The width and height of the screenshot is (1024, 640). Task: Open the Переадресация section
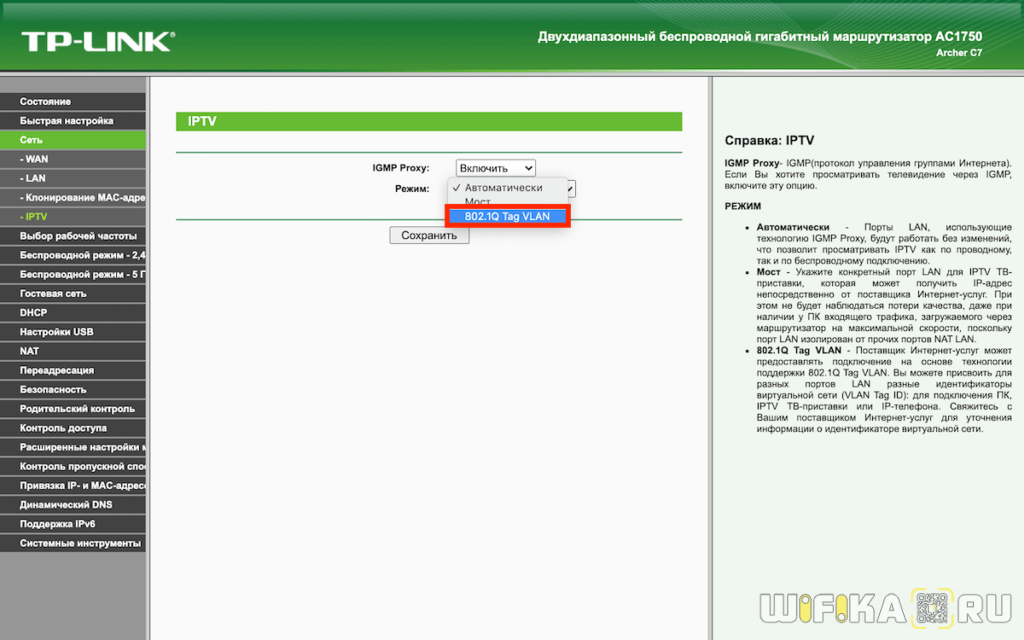72,370
